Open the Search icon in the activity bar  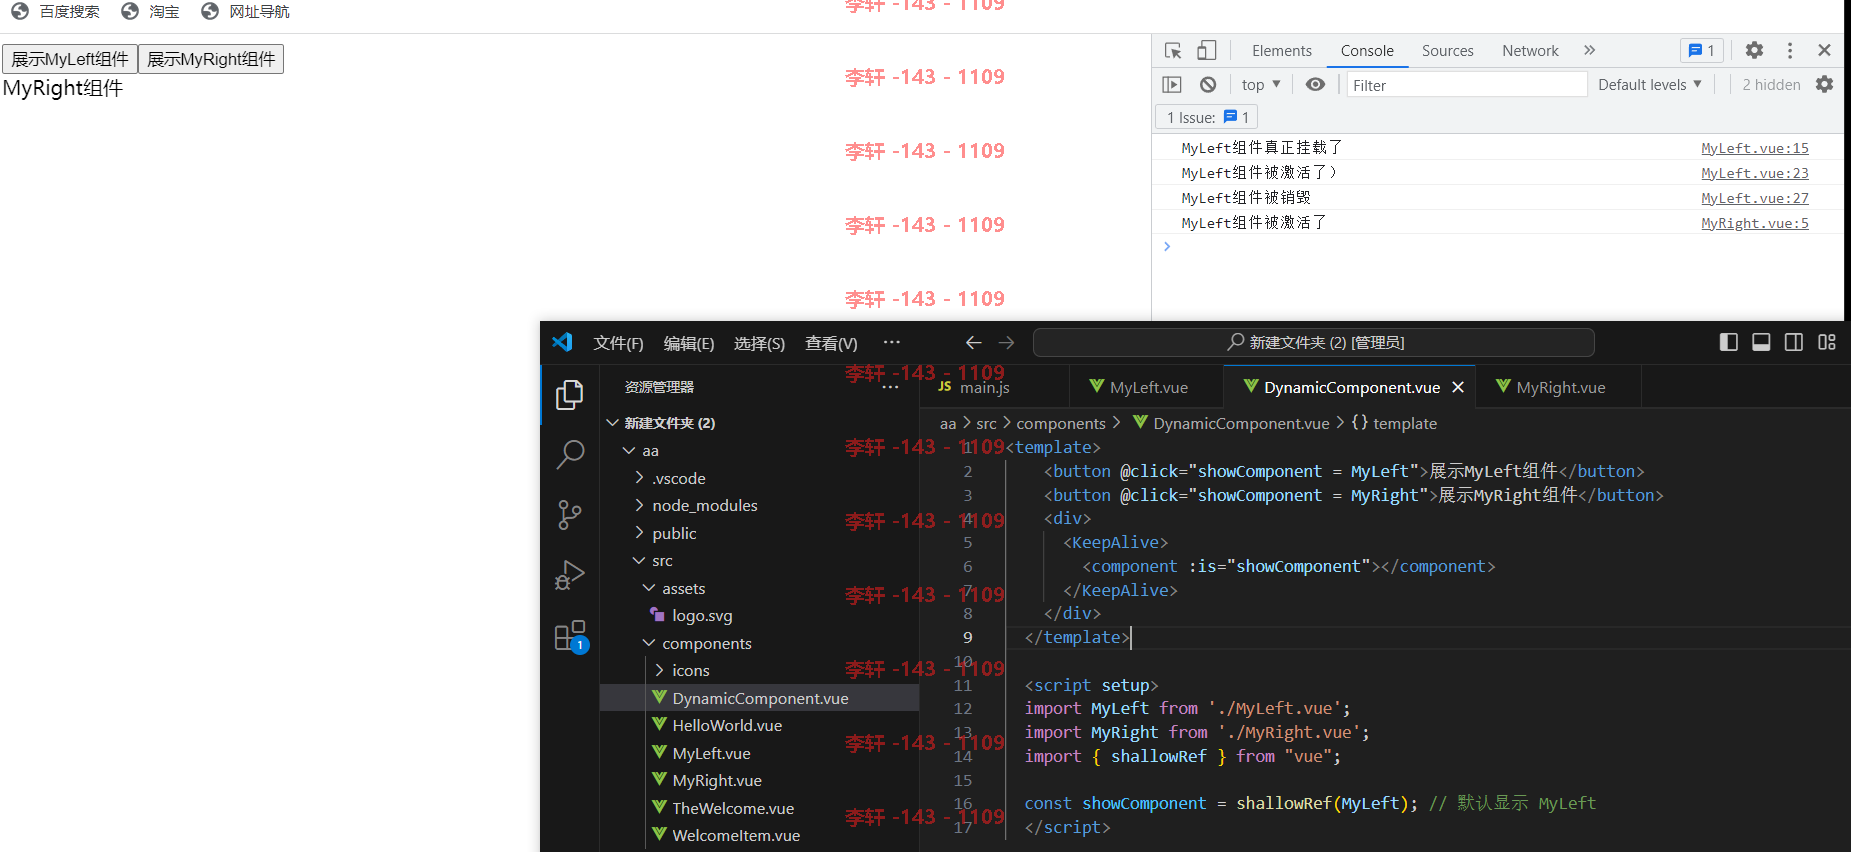570,455
